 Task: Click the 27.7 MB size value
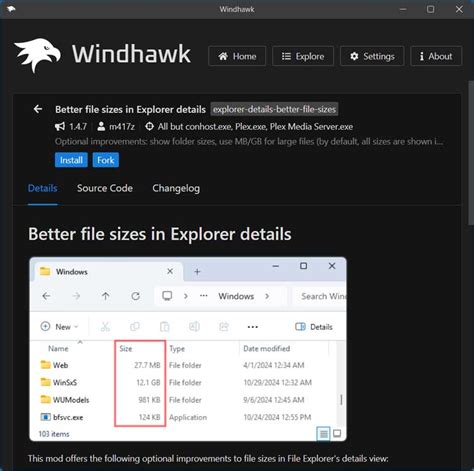[147, 365]
